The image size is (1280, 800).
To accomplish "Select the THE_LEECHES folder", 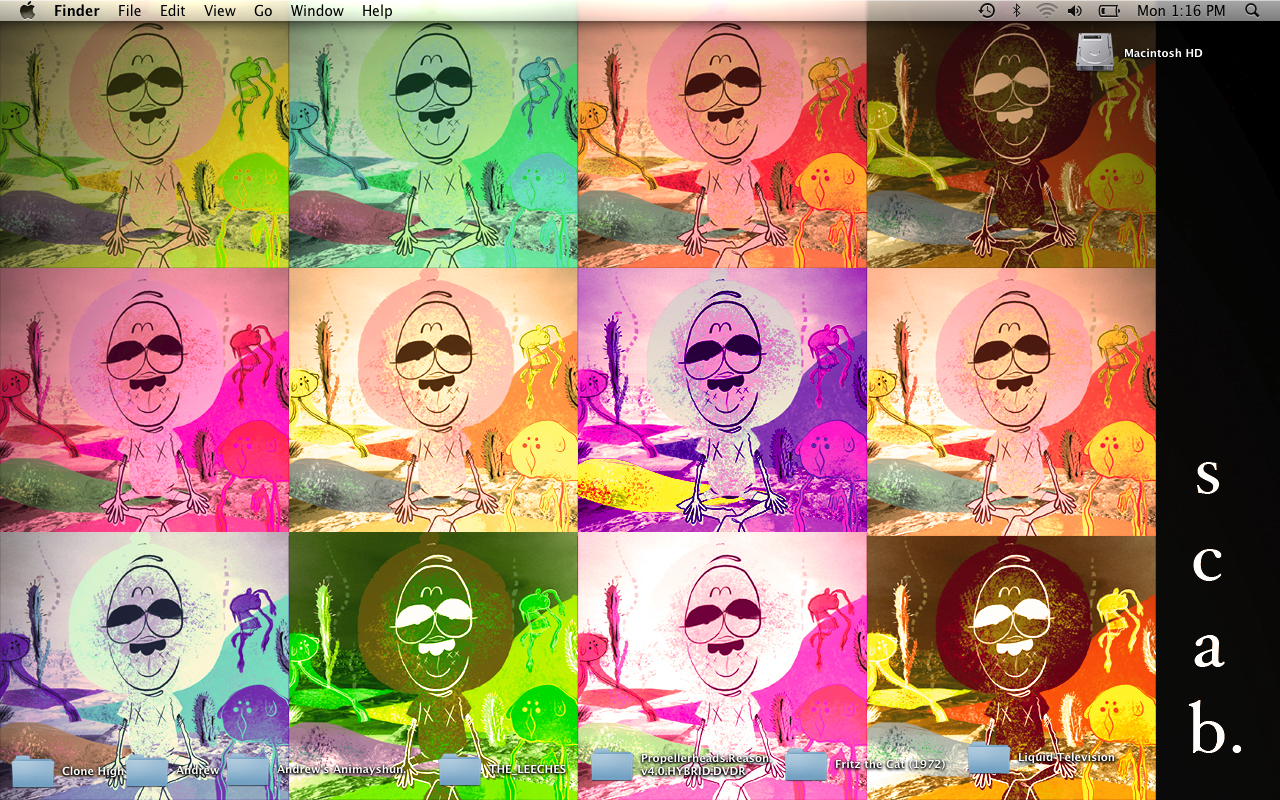I will pos(461,770).
